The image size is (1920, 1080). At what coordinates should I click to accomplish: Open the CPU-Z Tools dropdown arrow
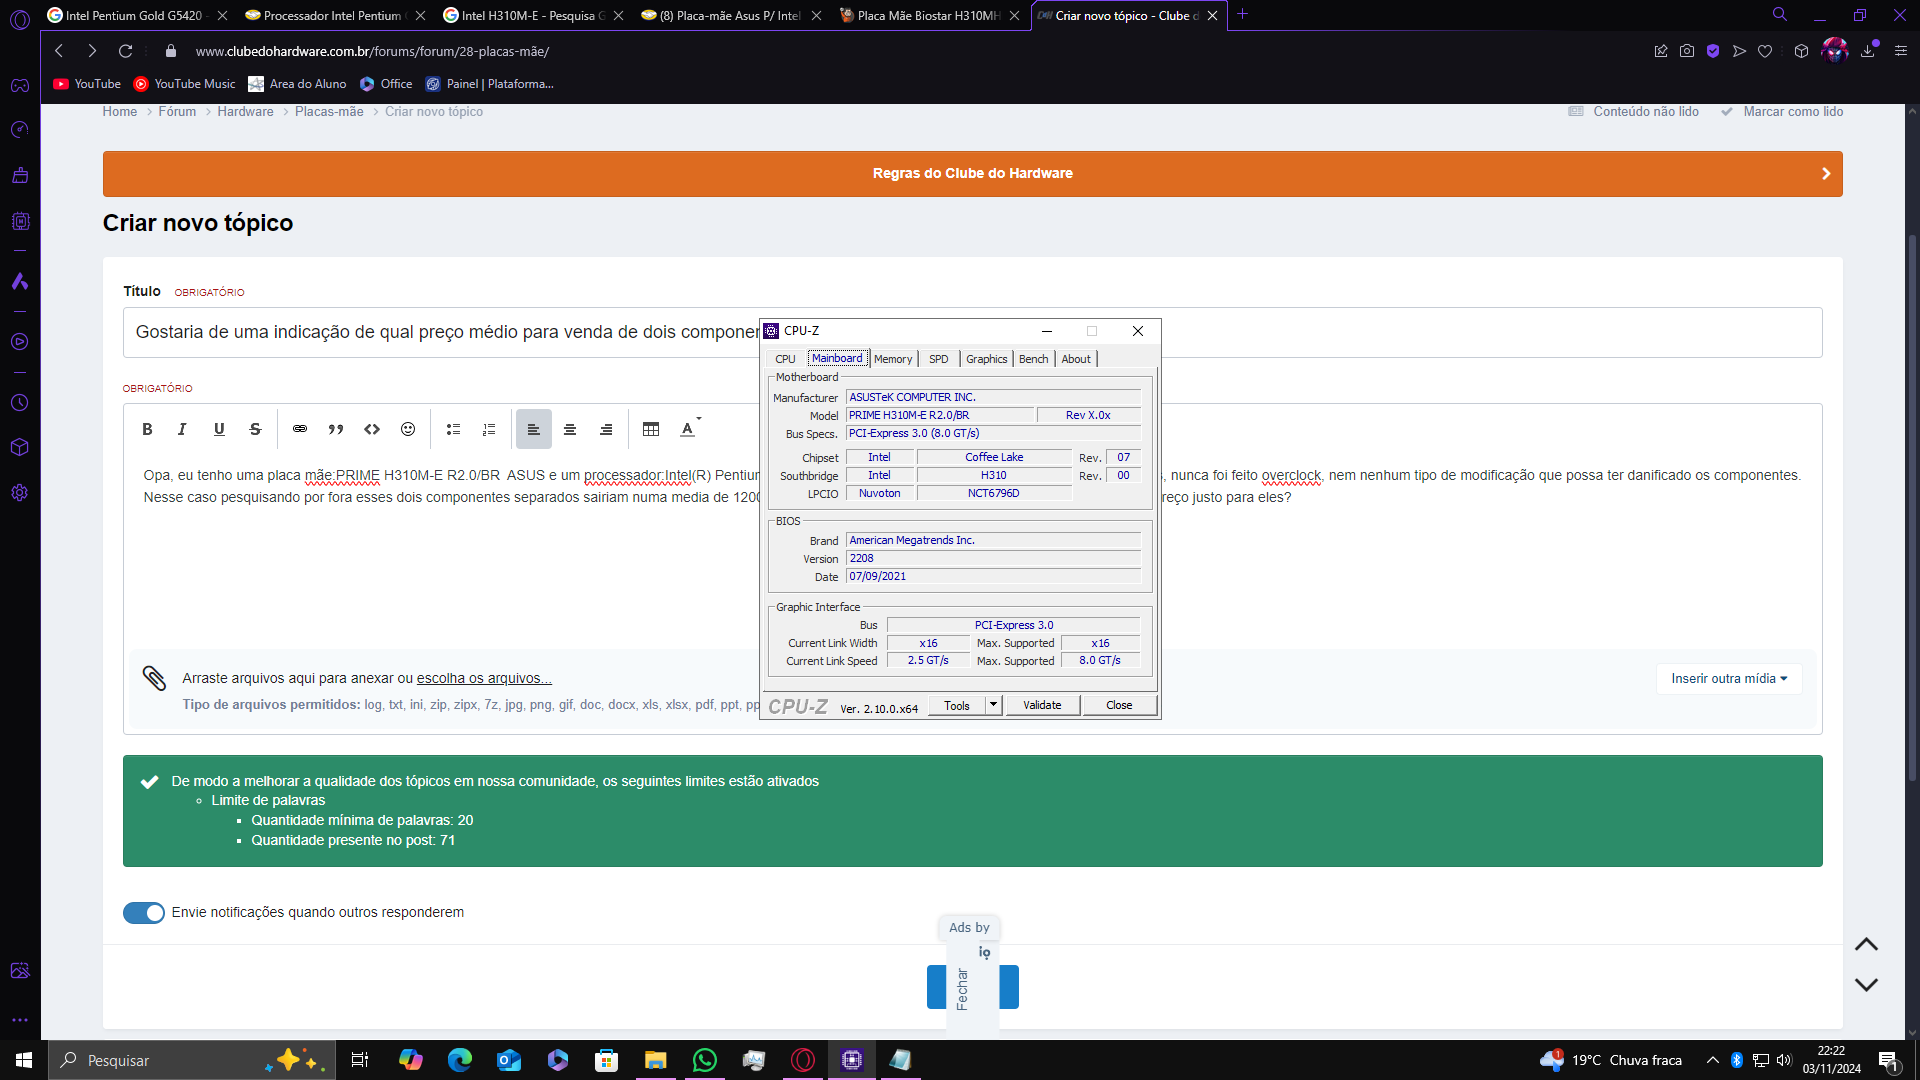(x=993, y=705)
